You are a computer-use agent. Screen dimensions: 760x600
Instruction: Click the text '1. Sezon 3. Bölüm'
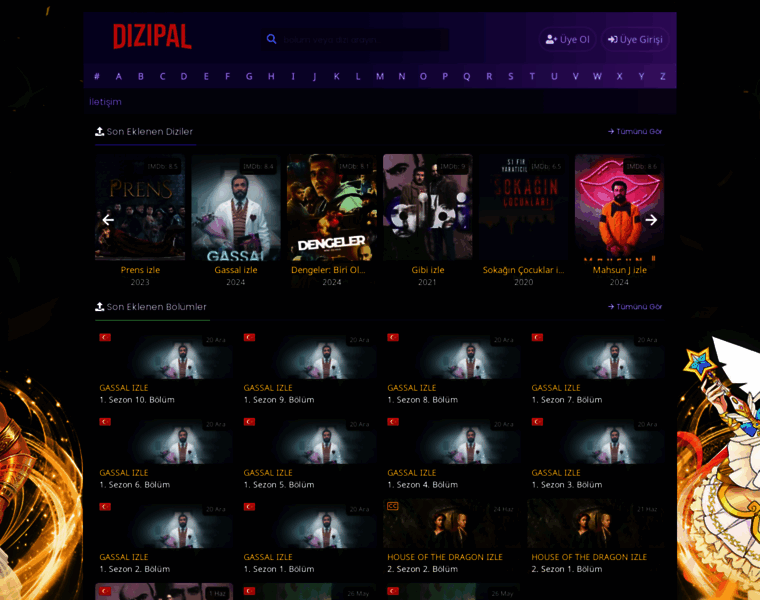point(567,485)
